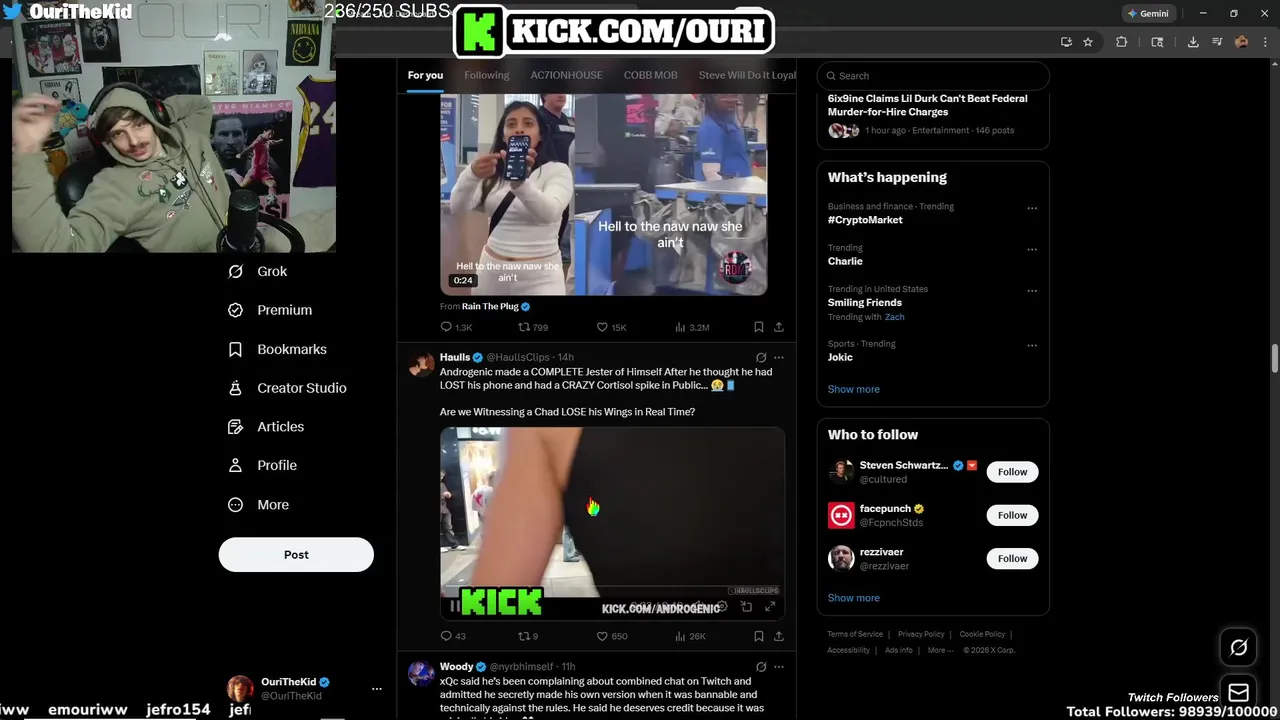
Task: Reply to the Rain The Plug post
Action: (x=456, y=327)
